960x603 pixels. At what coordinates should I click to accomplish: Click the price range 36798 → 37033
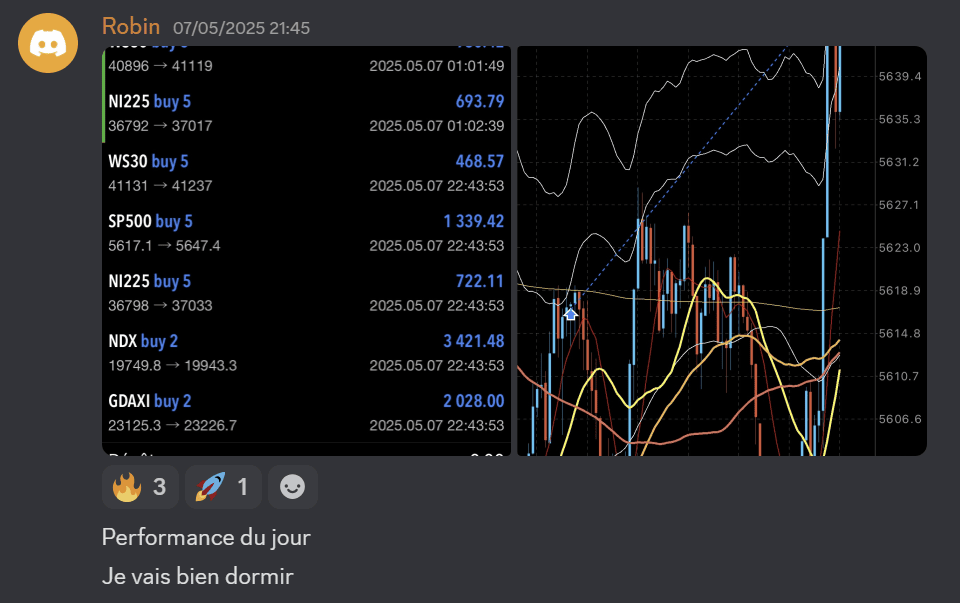(160, 305)
